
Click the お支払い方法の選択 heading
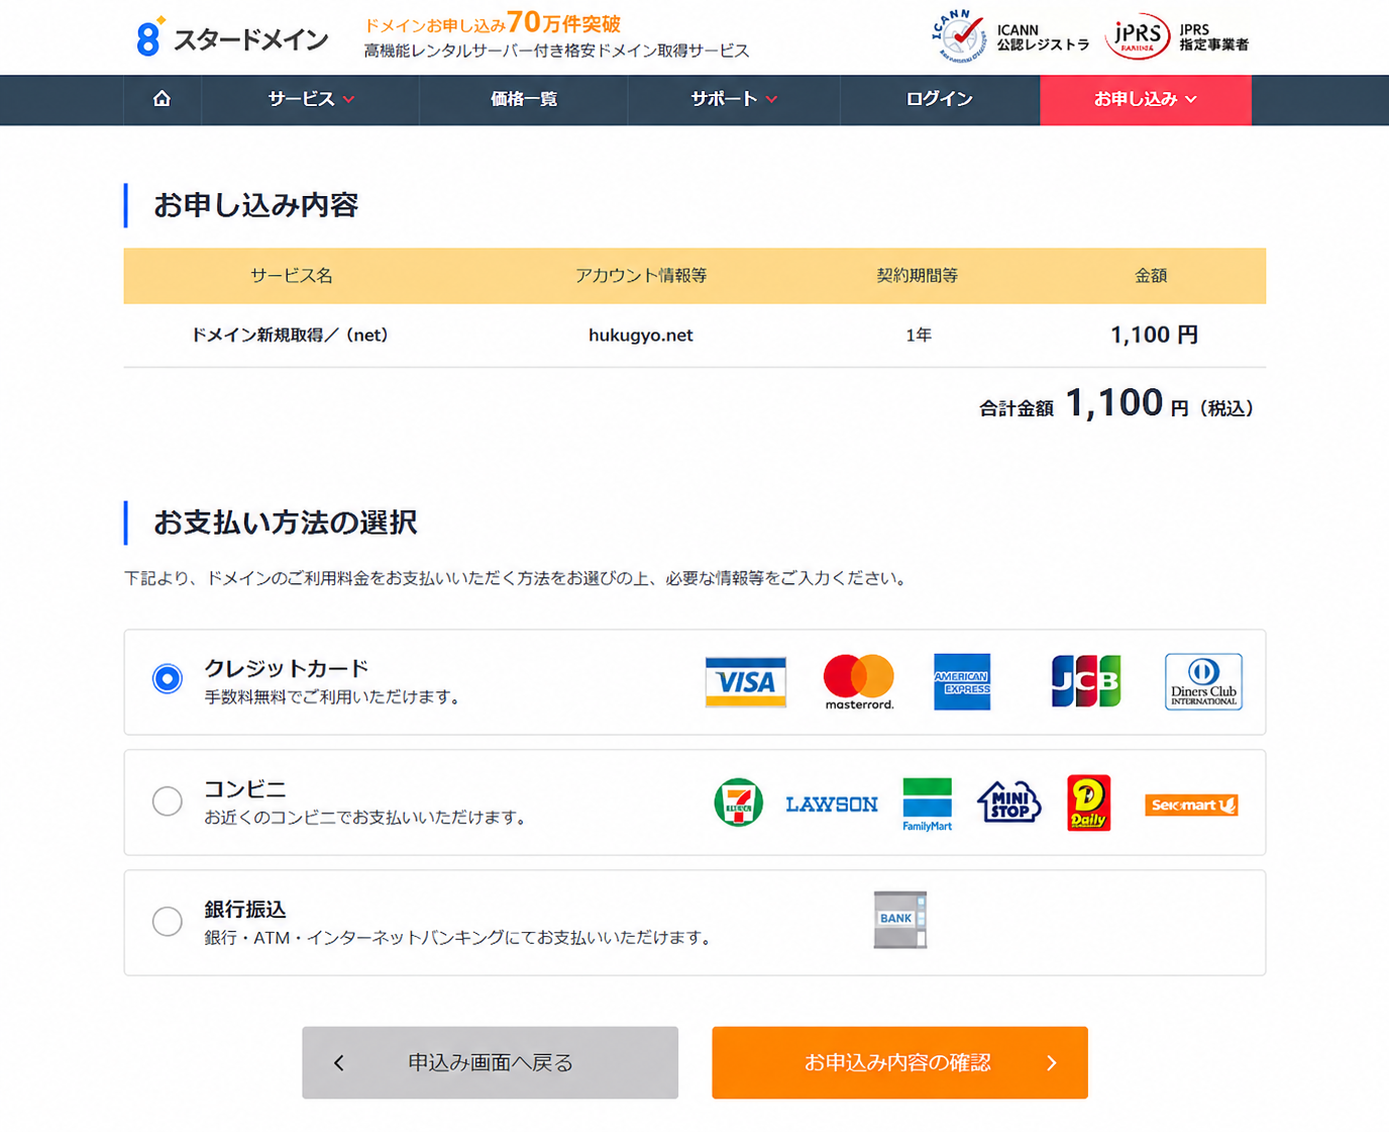[285, 522]
